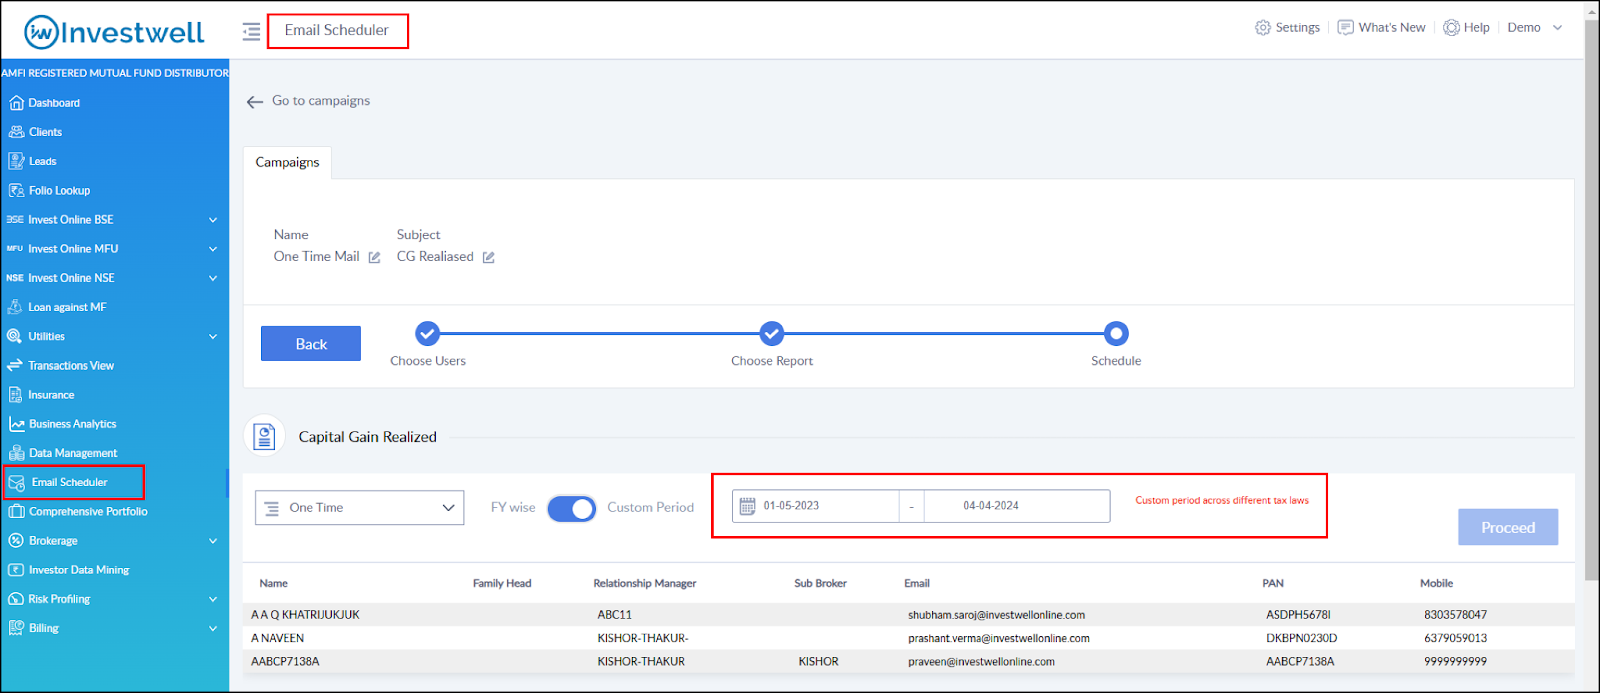Open Settings gear icon
This screenshot has height=693, width=1600.
point(1263,28)
